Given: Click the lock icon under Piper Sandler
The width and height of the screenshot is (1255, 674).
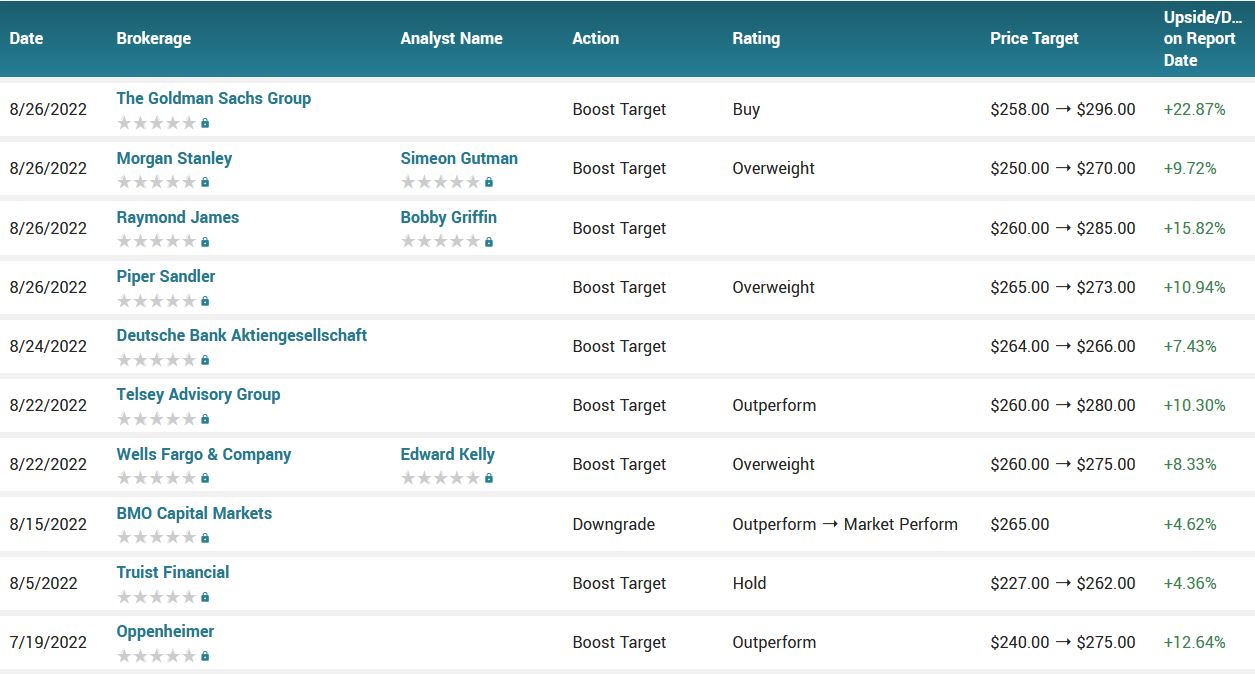Looking at the screenshot, I should click(x=205, y=300).
